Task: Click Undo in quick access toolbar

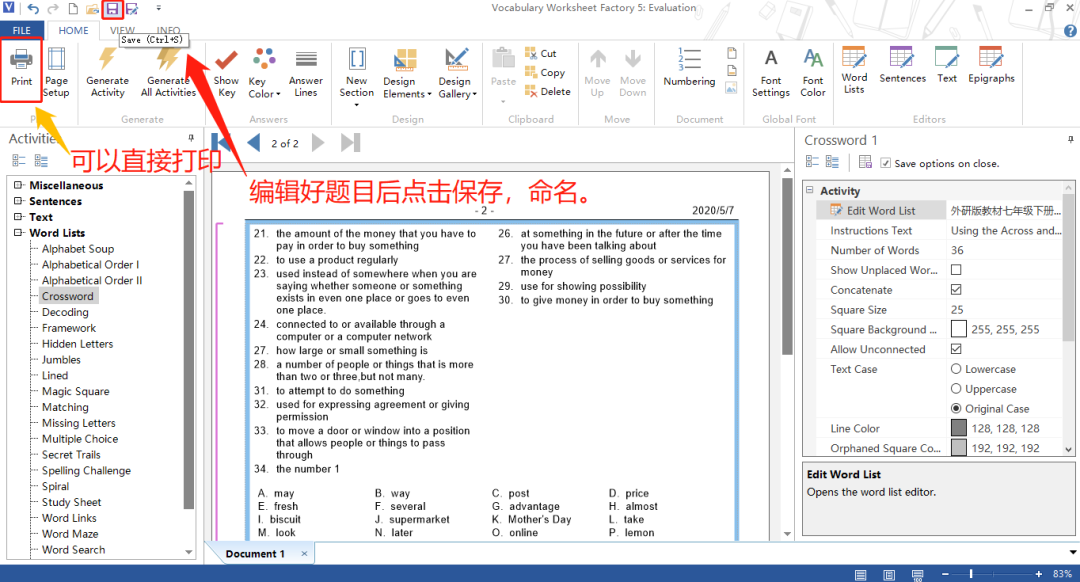Action: [33, 9]
